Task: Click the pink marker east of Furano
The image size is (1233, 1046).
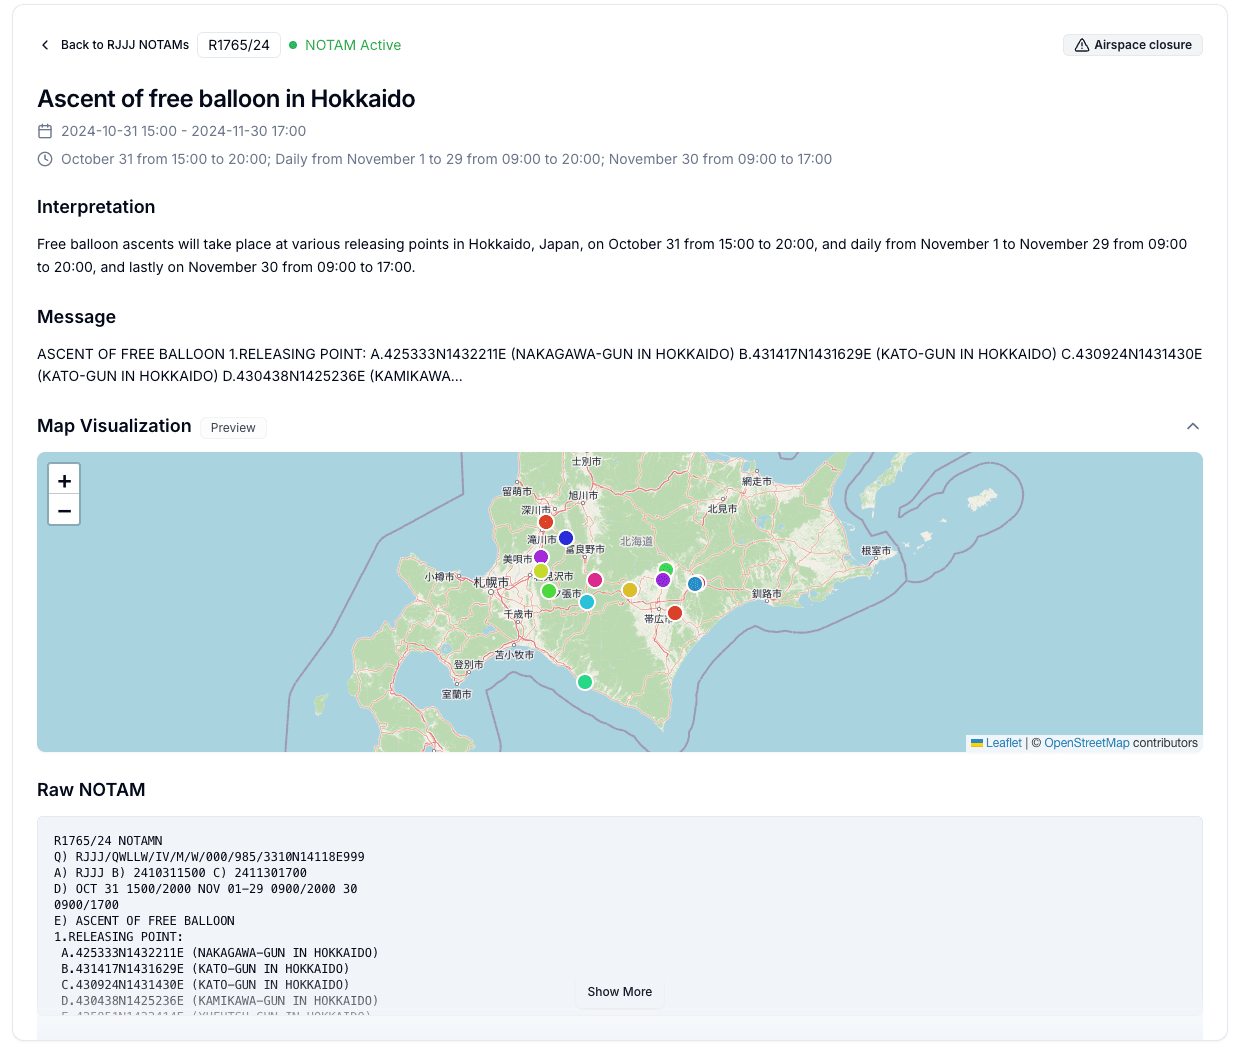Action: [595, 580]
